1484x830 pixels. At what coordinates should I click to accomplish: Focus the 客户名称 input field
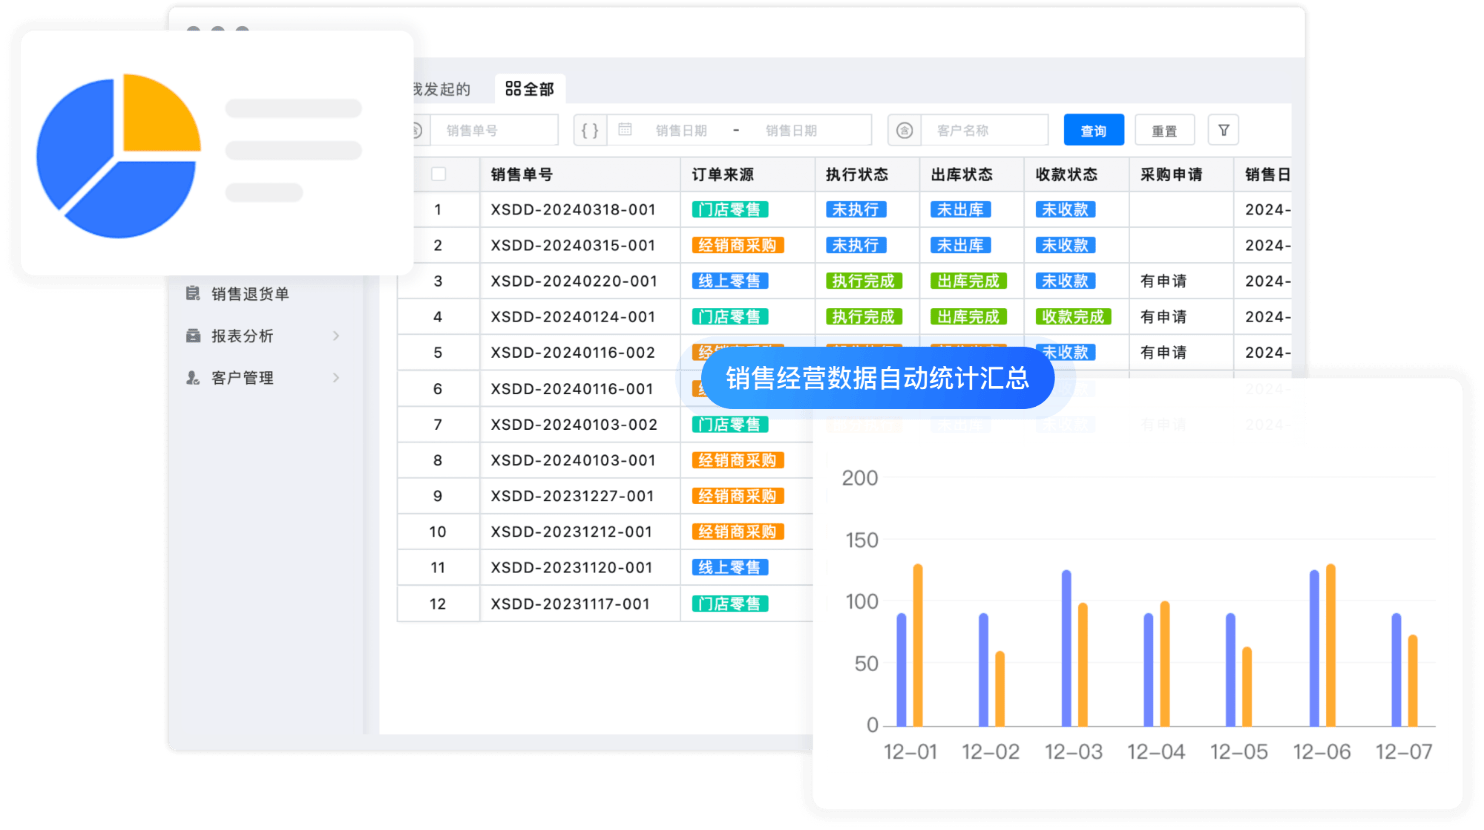click(x=985, y=130)
